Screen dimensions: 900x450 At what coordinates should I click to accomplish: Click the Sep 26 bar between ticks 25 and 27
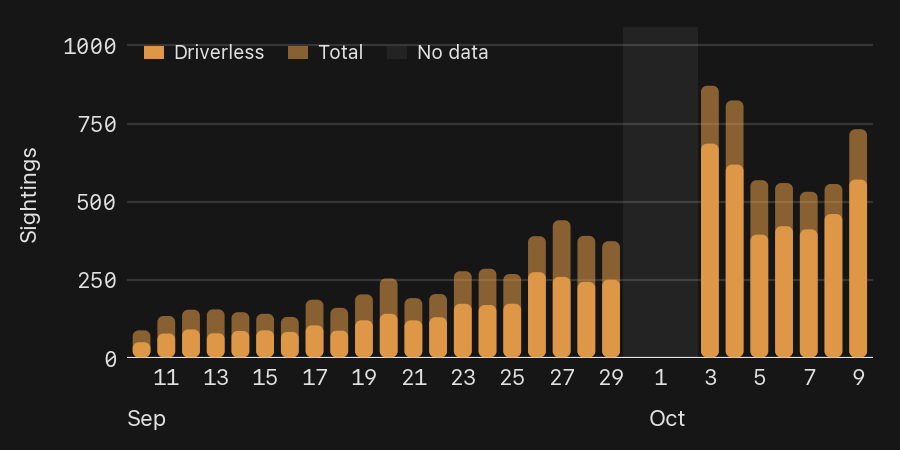[537, 297]
